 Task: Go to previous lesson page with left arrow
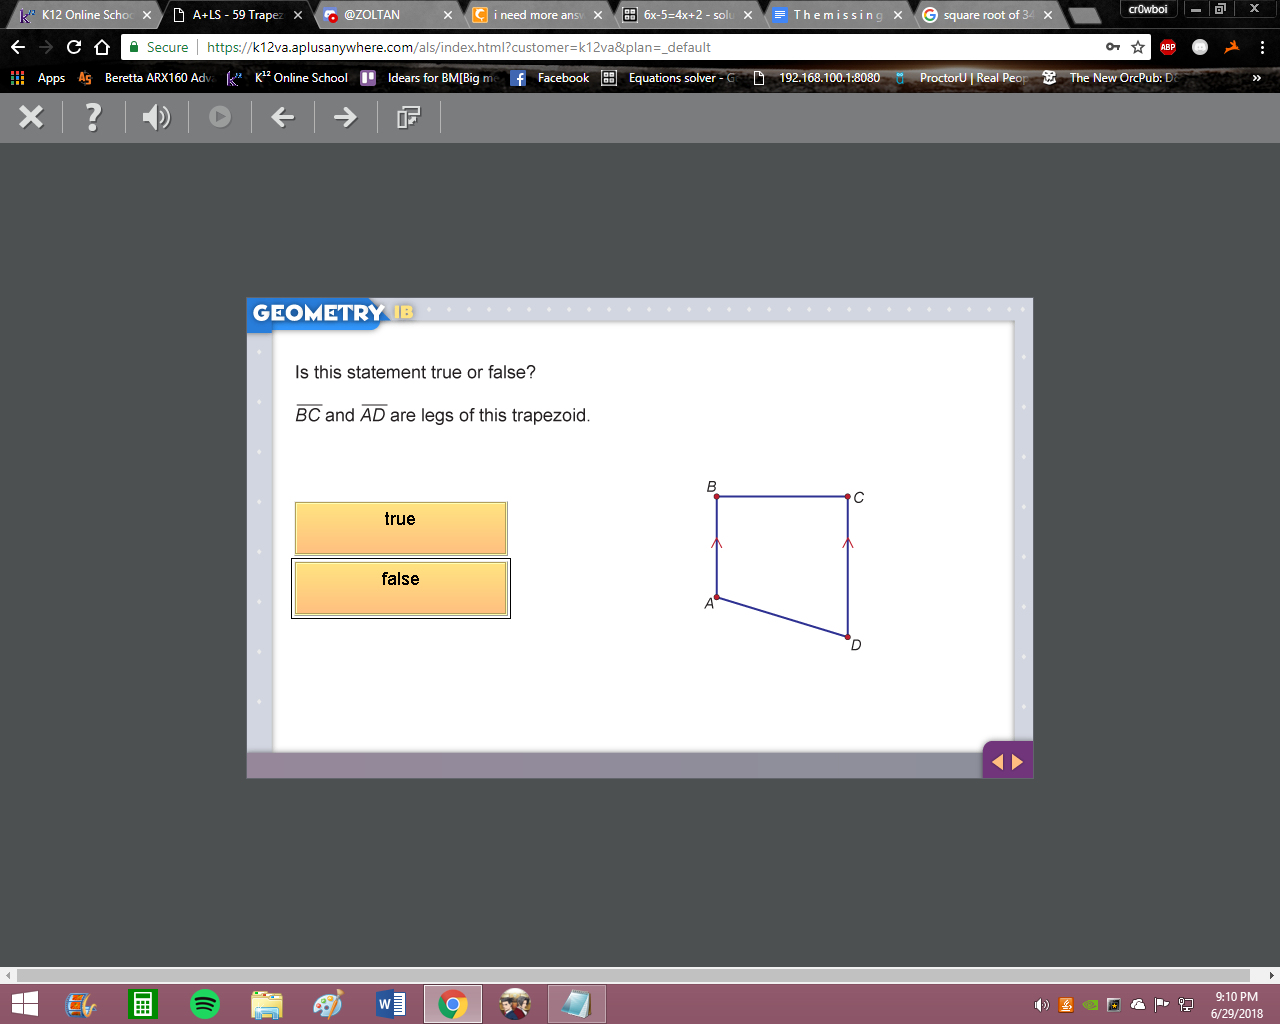click(283, 117)
